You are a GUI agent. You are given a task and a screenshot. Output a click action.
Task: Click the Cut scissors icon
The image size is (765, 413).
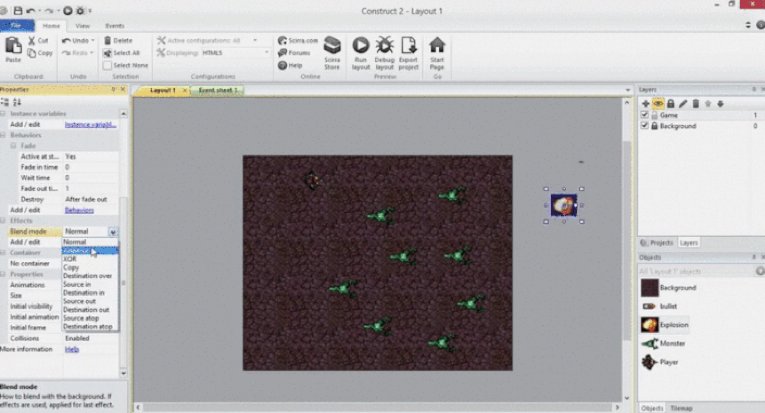click(32, 40)
